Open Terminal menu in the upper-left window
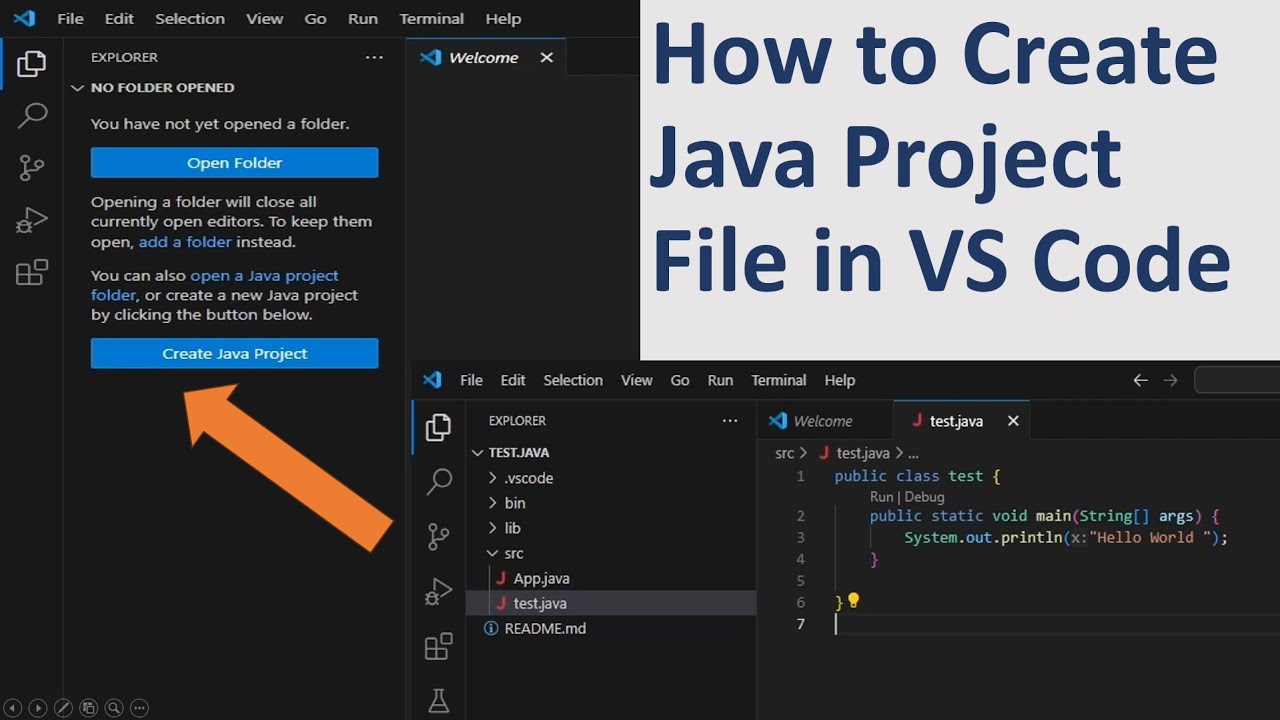Screen dimensions: 1280x720 coord(431,18)
